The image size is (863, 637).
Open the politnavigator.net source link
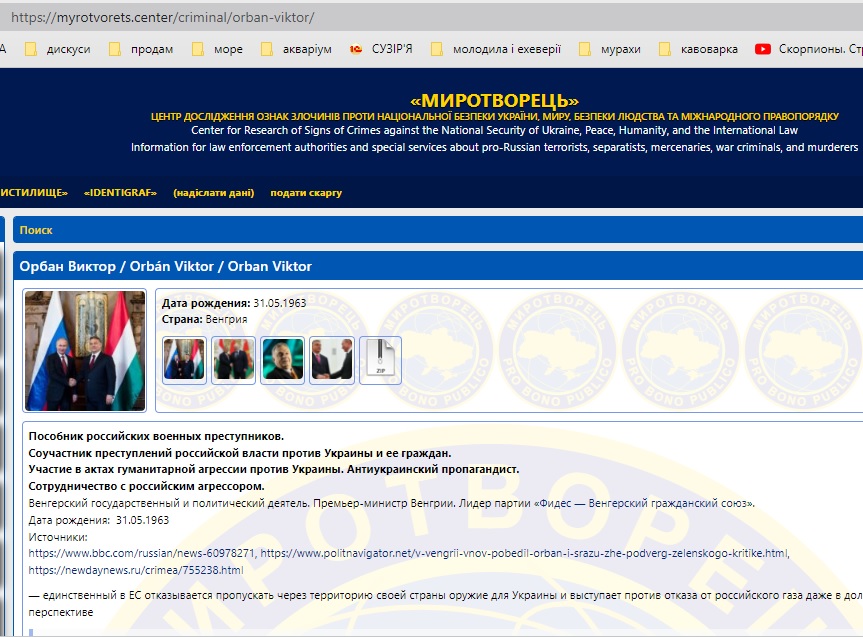(x=525, y=553)
